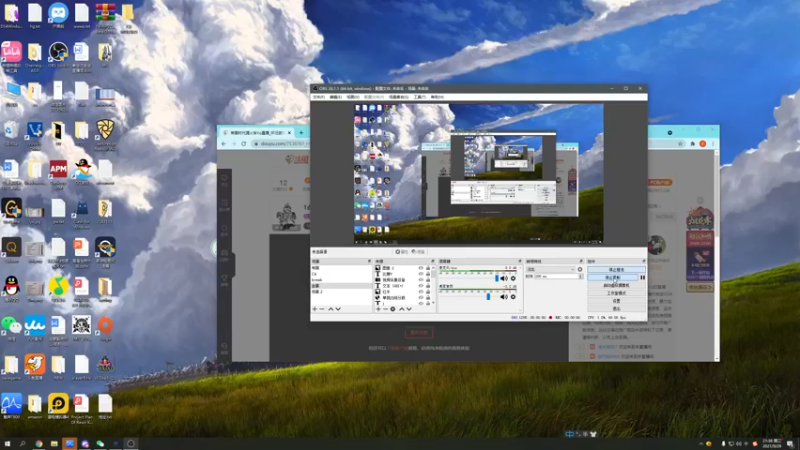800x450 pixels.
Task: Open the Help menu in OBS
Action: (437, 96)
